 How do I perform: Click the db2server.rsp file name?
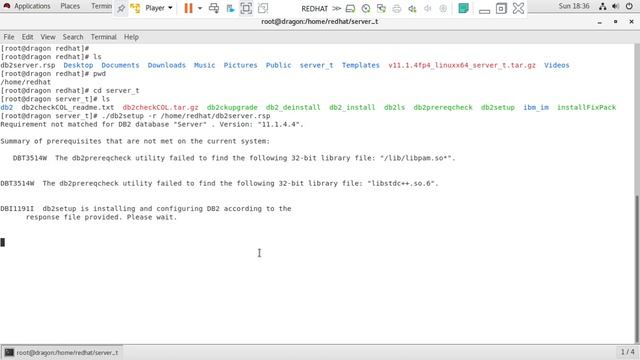(28, 65)
